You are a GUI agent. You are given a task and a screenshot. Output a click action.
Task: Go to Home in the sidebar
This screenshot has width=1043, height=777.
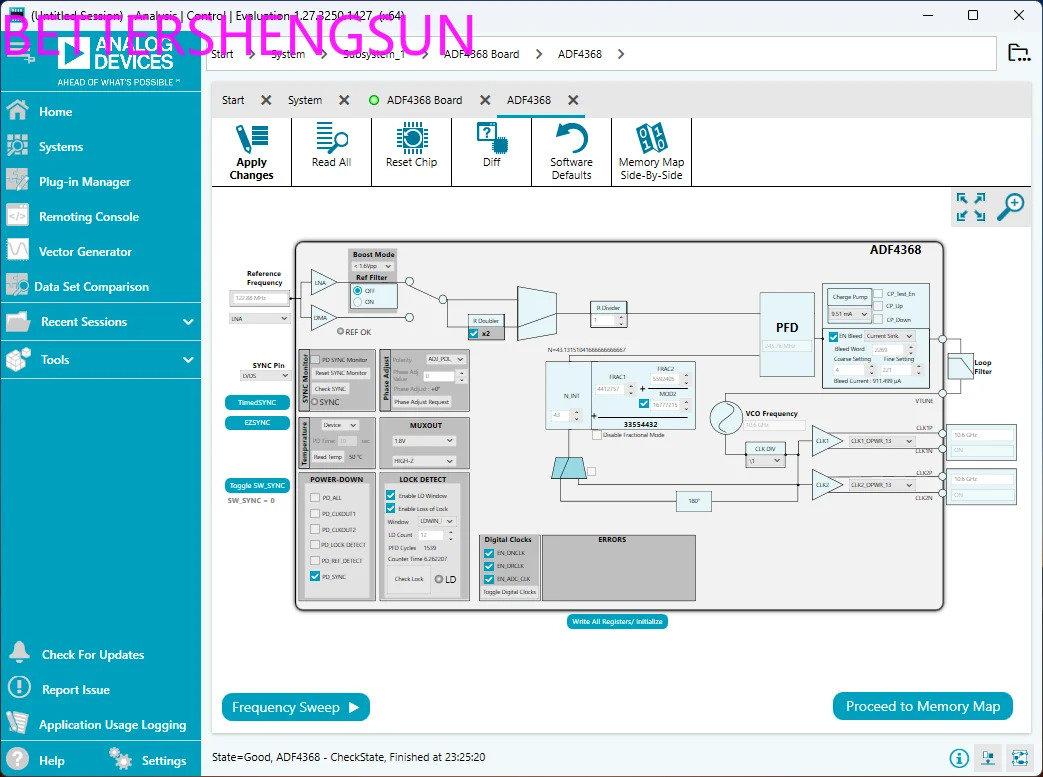point(55,112)
